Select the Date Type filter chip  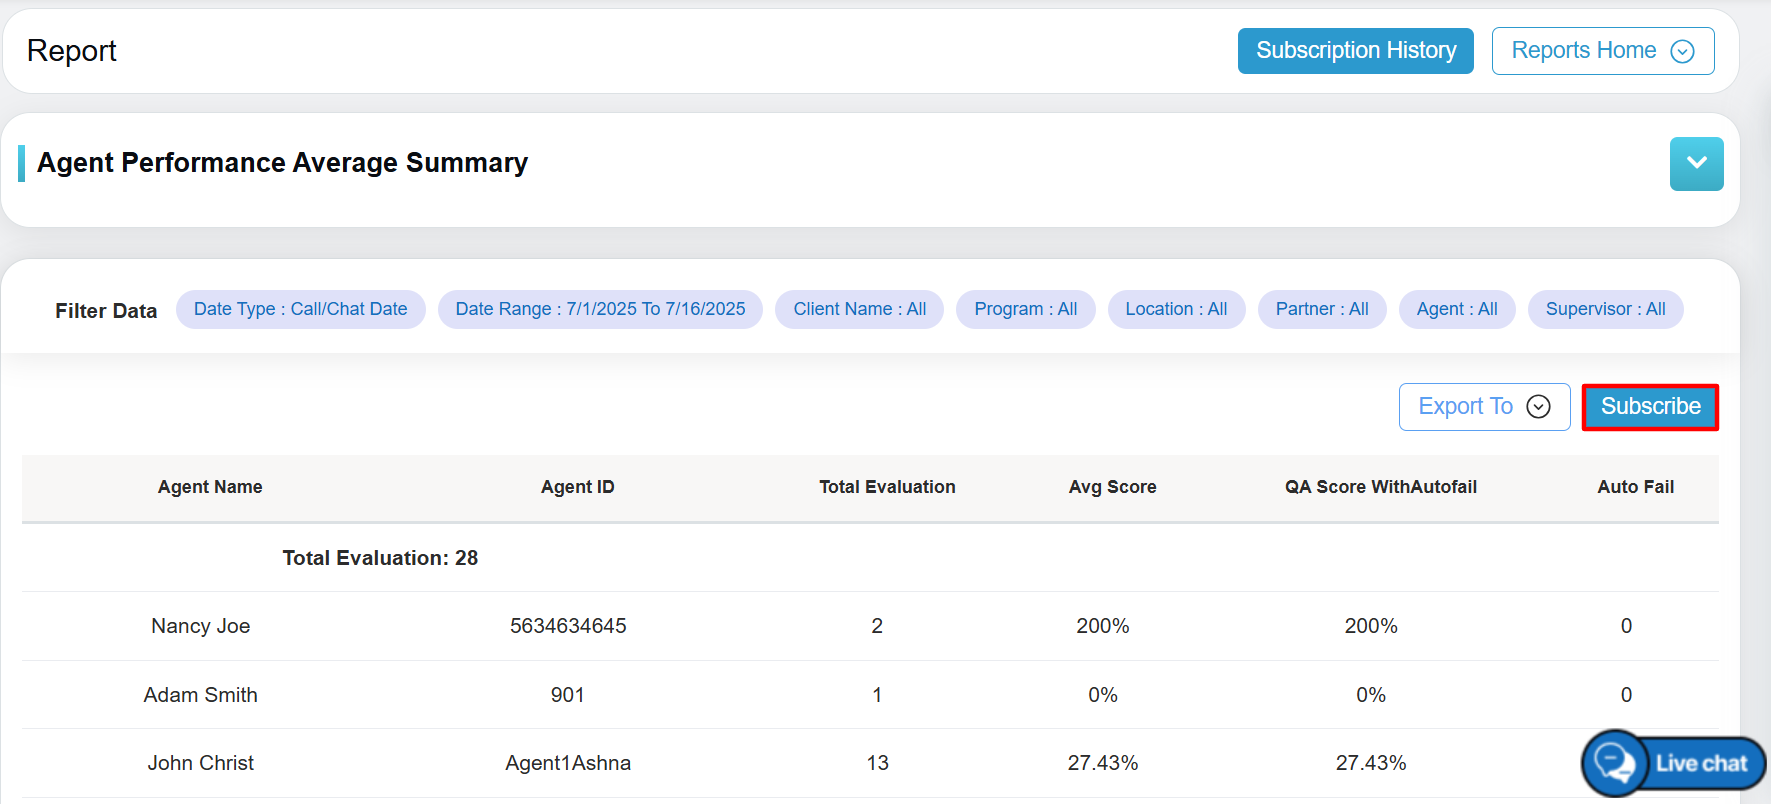pyautogui.click(x=300, y=310)
